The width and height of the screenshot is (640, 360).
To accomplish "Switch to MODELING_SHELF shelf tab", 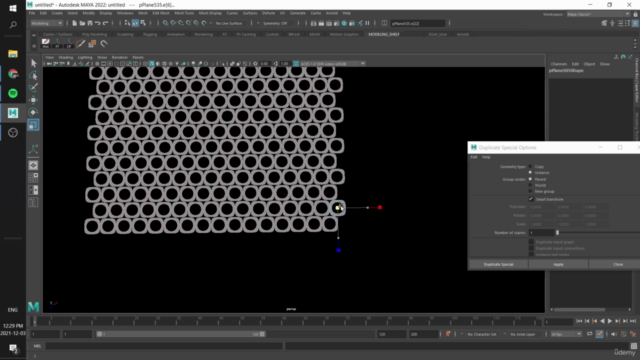I will pos(384,34).
